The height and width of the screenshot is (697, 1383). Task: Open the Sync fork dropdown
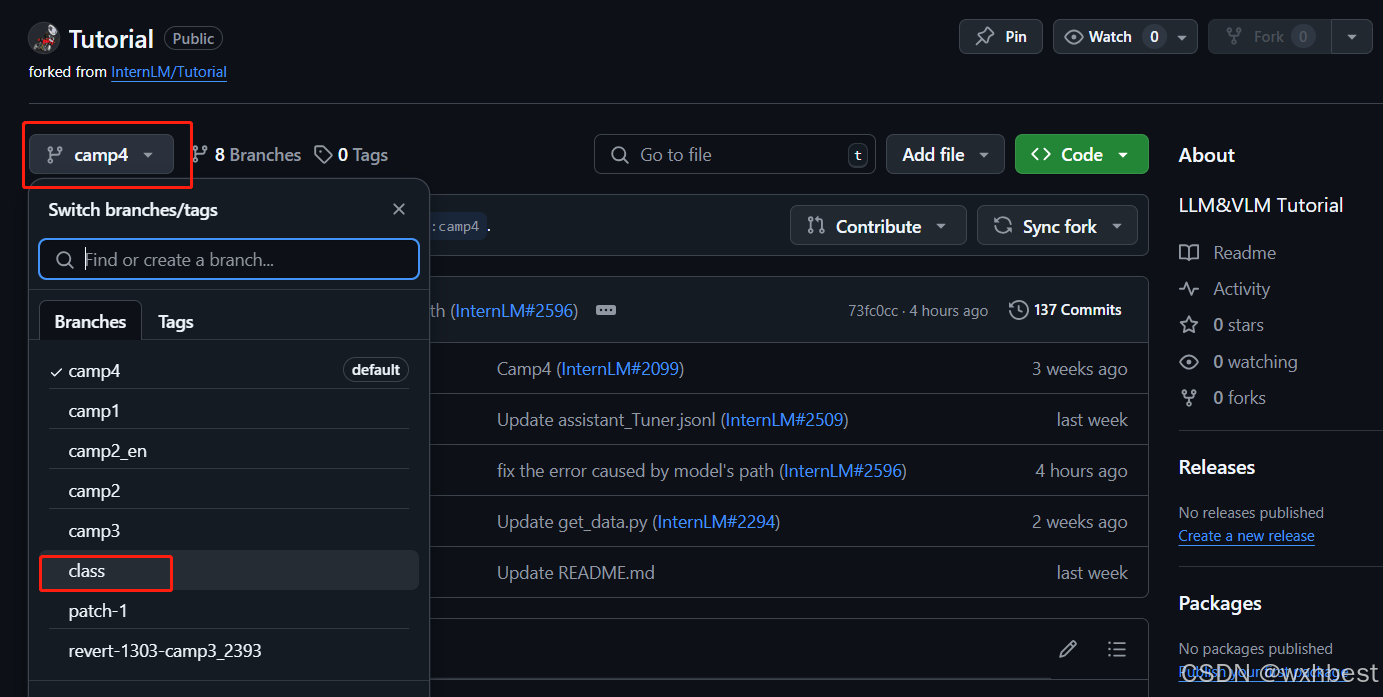(1057, 226)
